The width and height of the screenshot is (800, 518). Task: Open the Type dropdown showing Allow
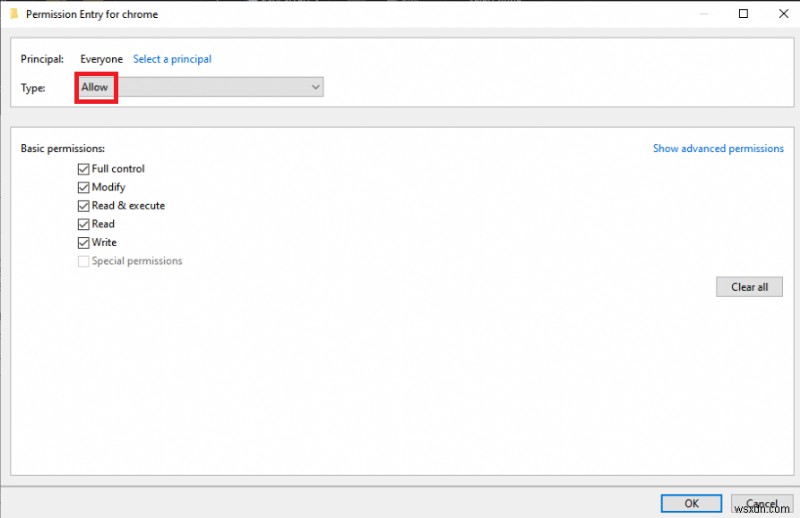201,87
